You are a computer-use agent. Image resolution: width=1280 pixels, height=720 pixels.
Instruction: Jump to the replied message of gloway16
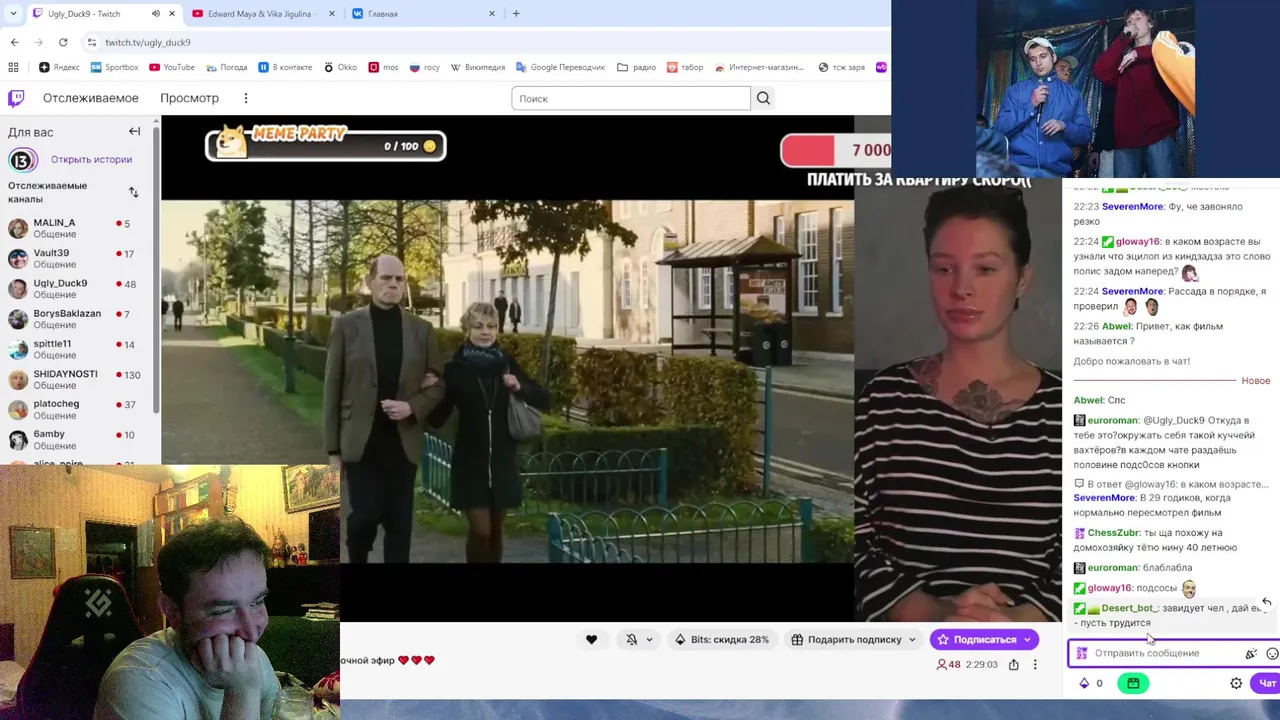(x=1171, y=484)
